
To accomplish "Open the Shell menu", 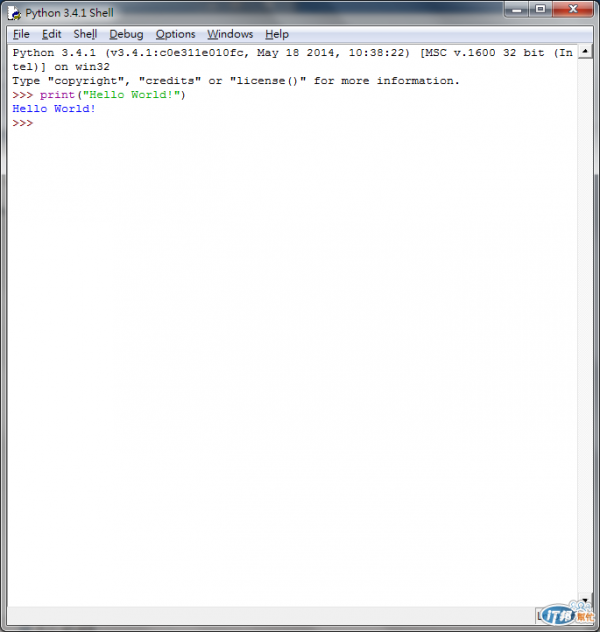I will (x=85, y=34).
